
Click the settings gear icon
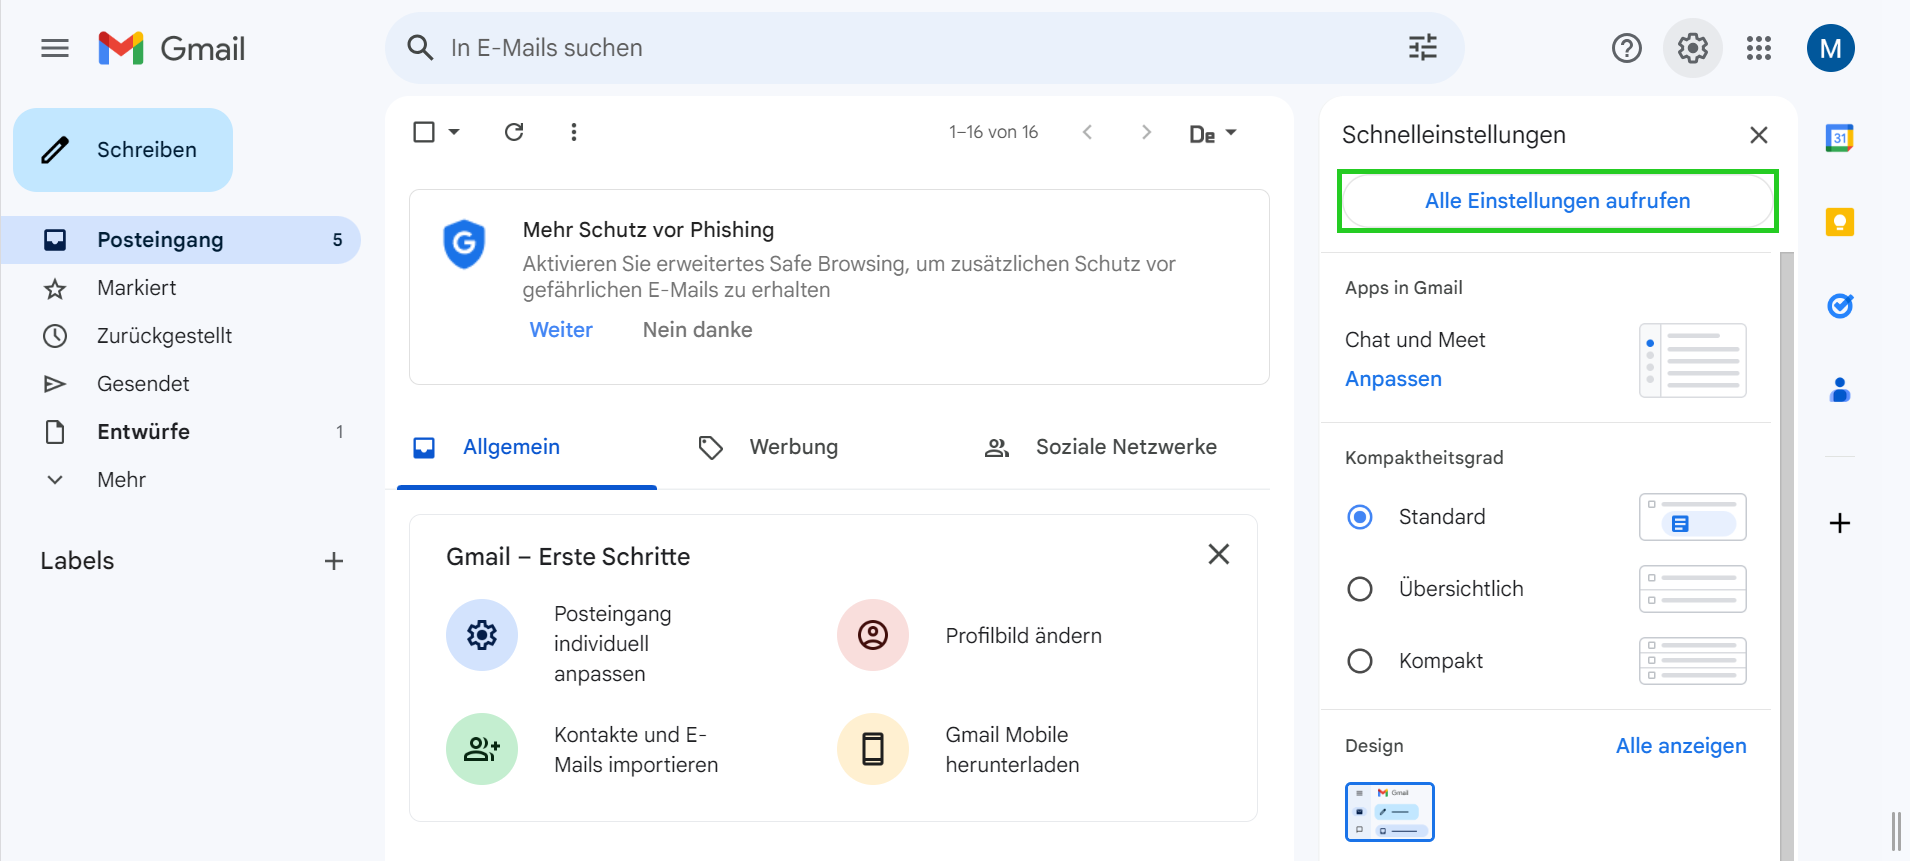[x=1692, y=48]
